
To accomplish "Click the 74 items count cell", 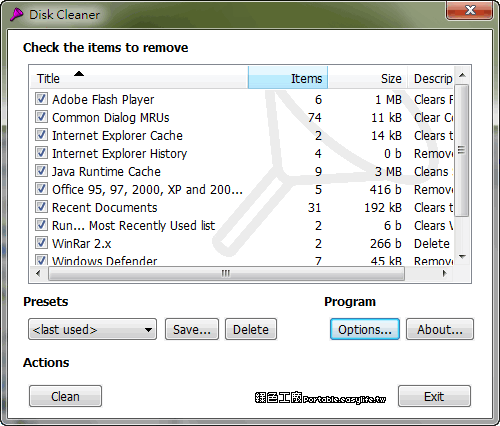I will tap(315, 117).
